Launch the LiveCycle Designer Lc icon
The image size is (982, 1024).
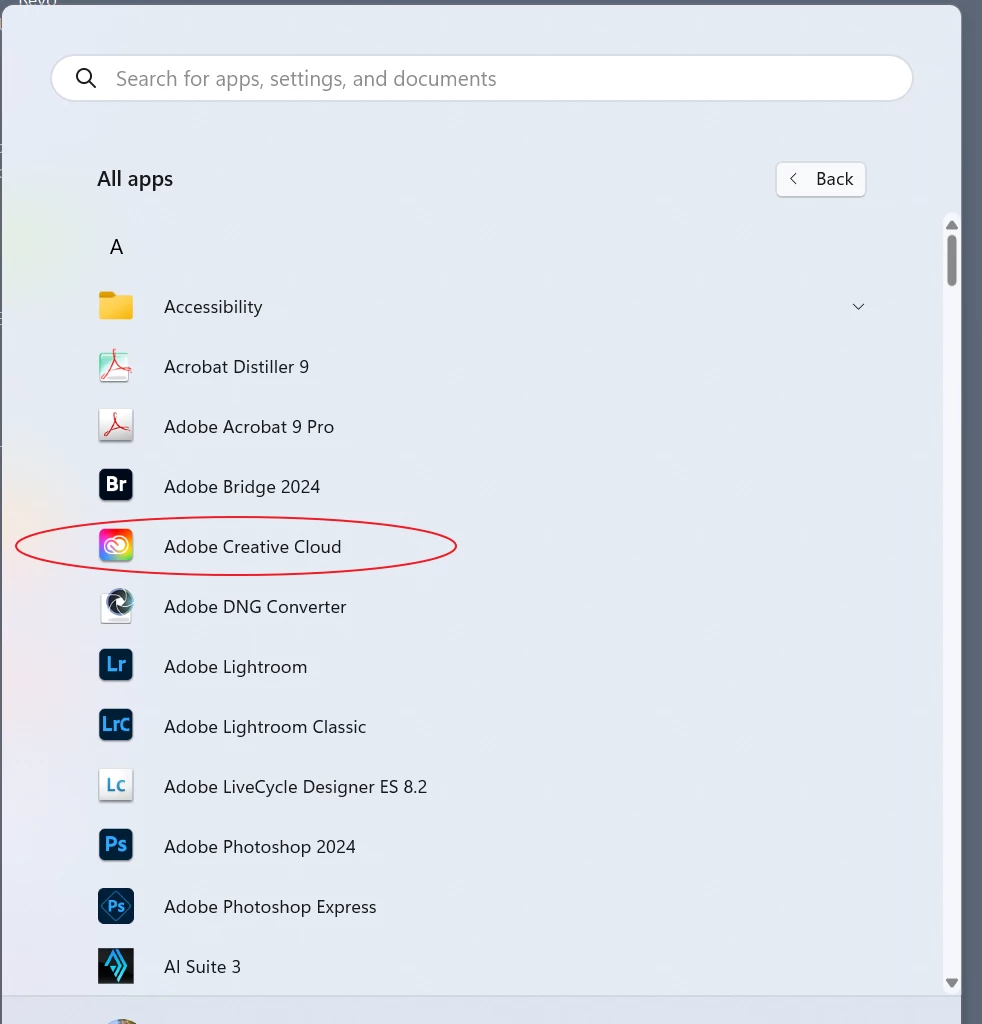116,785
